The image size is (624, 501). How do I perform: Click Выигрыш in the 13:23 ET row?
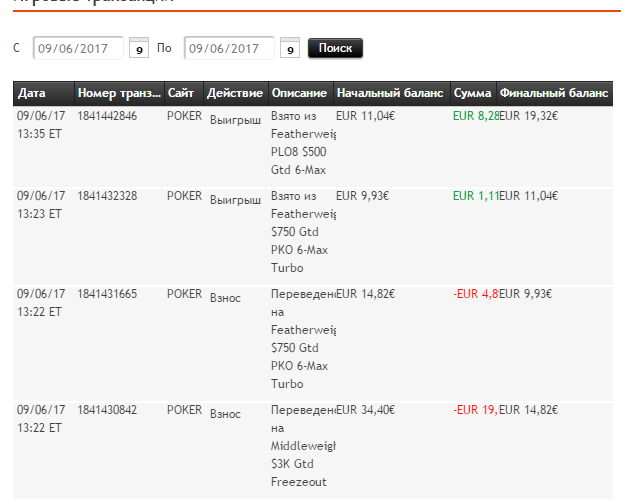click(x=235, y=200)
